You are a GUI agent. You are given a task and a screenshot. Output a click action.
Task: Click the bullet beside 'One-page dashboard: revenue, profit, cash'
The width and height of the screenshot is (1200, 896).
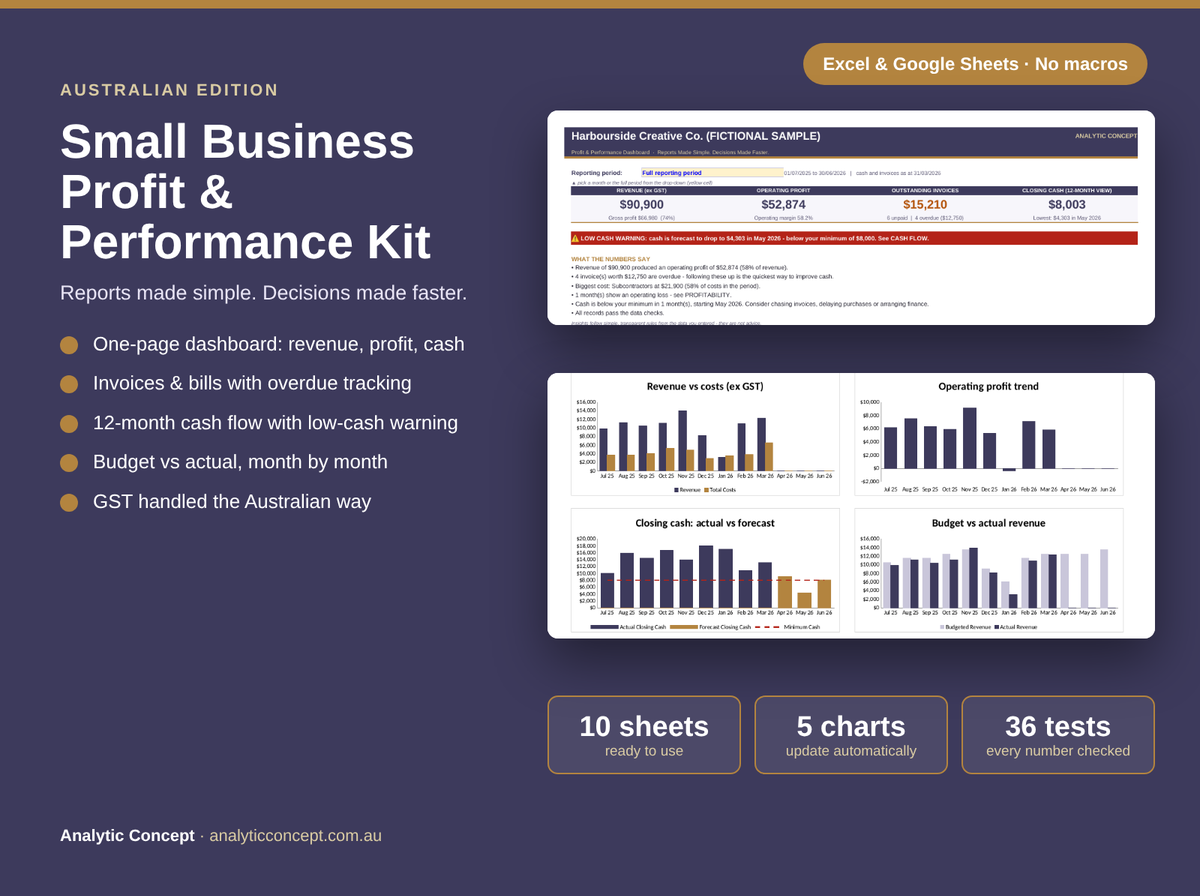click(x=69, y=345)
